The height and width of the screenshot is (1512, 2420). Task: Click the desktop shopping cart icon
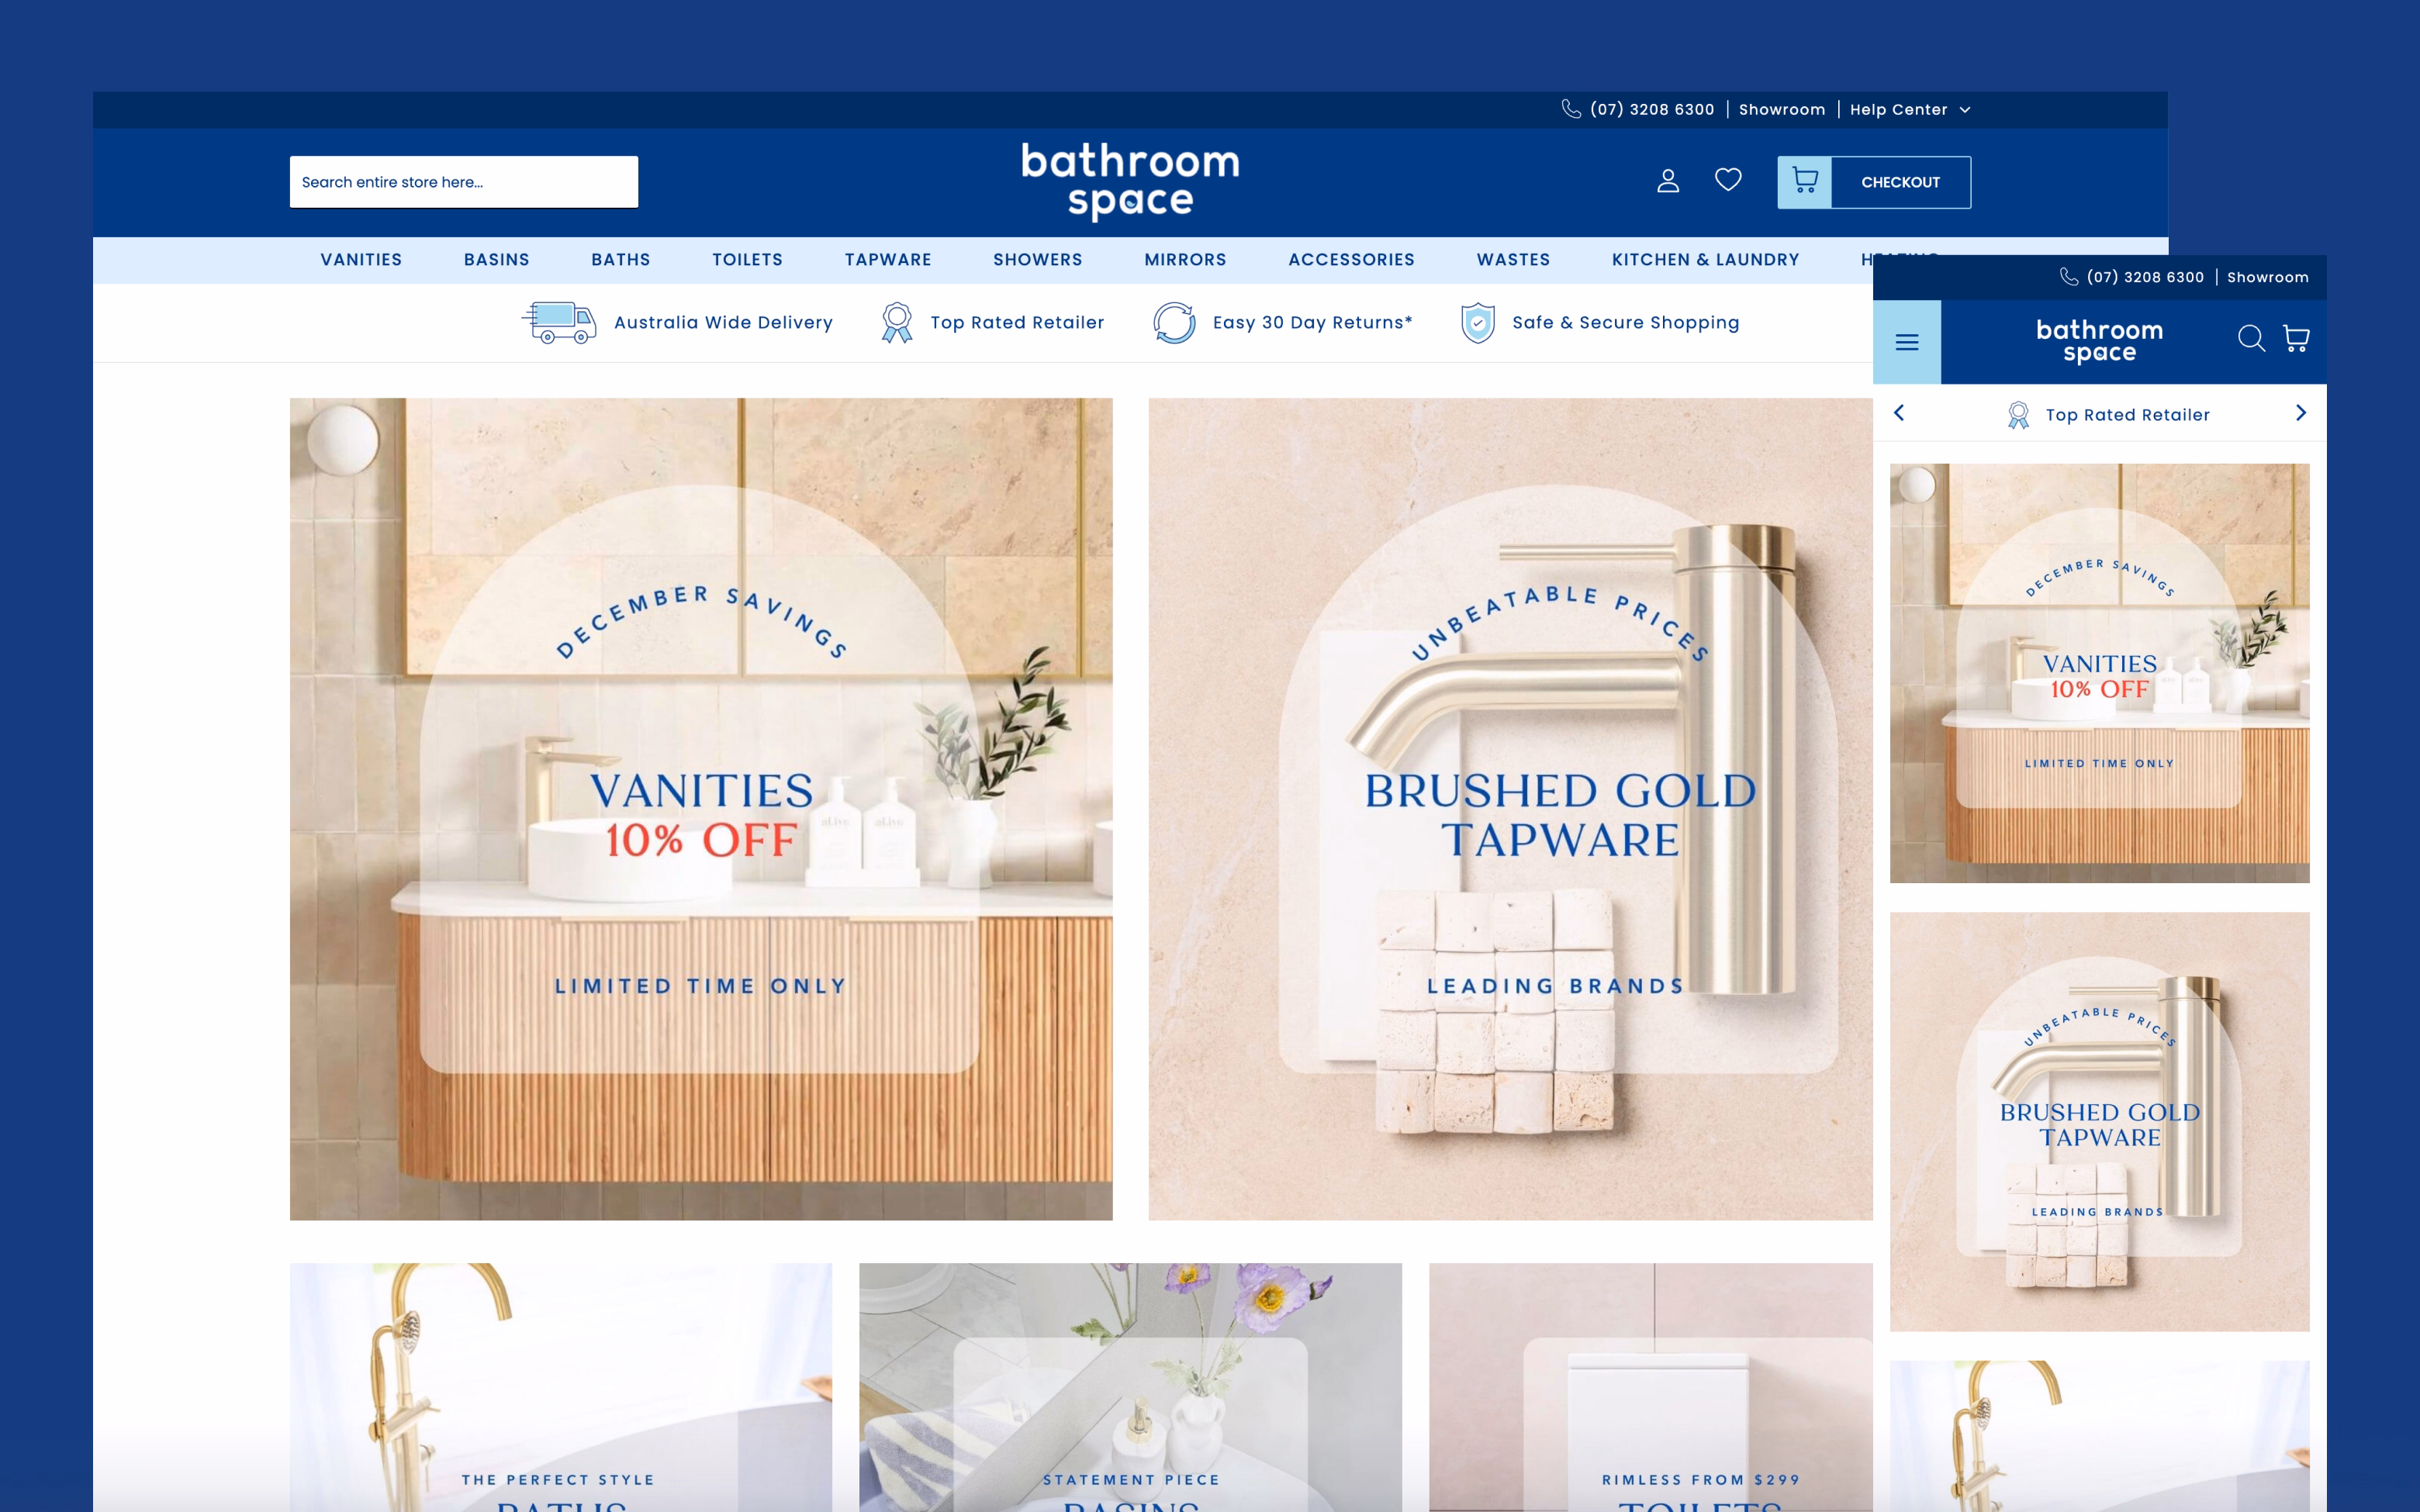tap(1804, 181)
